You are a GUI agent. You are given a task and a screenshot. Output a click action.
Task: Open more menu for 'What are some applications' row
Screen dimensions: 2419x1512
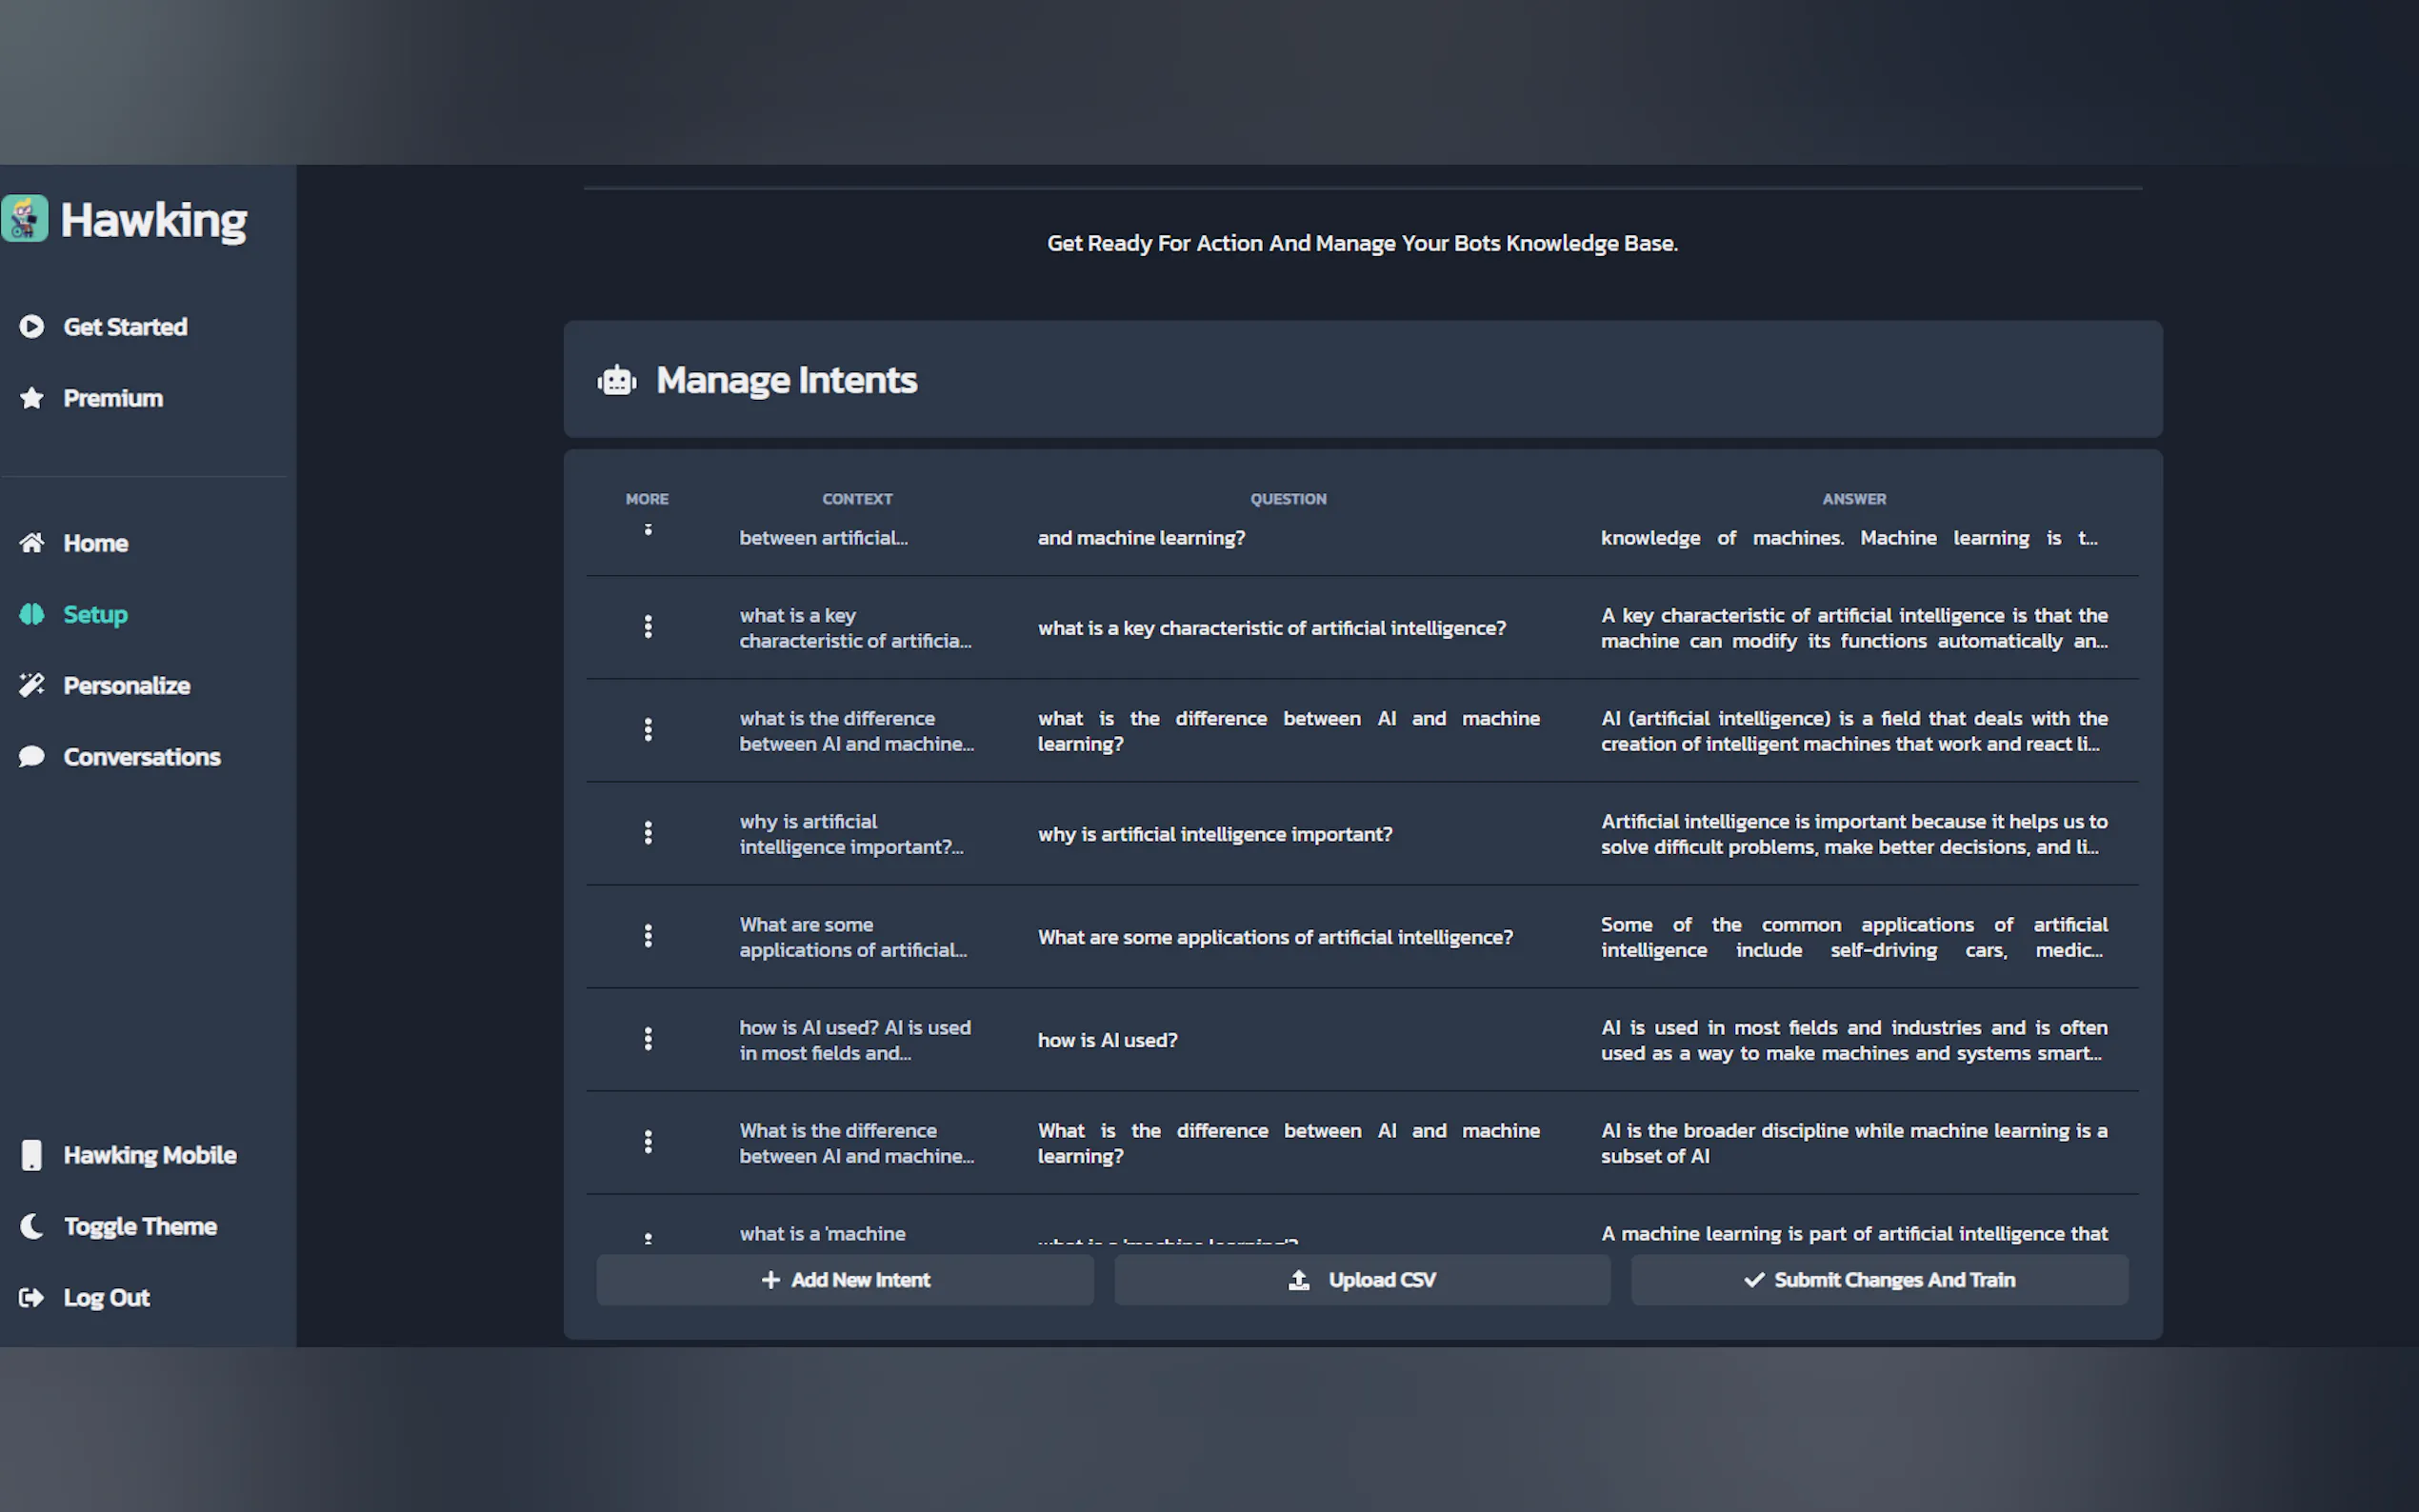(x=648, y=936)
